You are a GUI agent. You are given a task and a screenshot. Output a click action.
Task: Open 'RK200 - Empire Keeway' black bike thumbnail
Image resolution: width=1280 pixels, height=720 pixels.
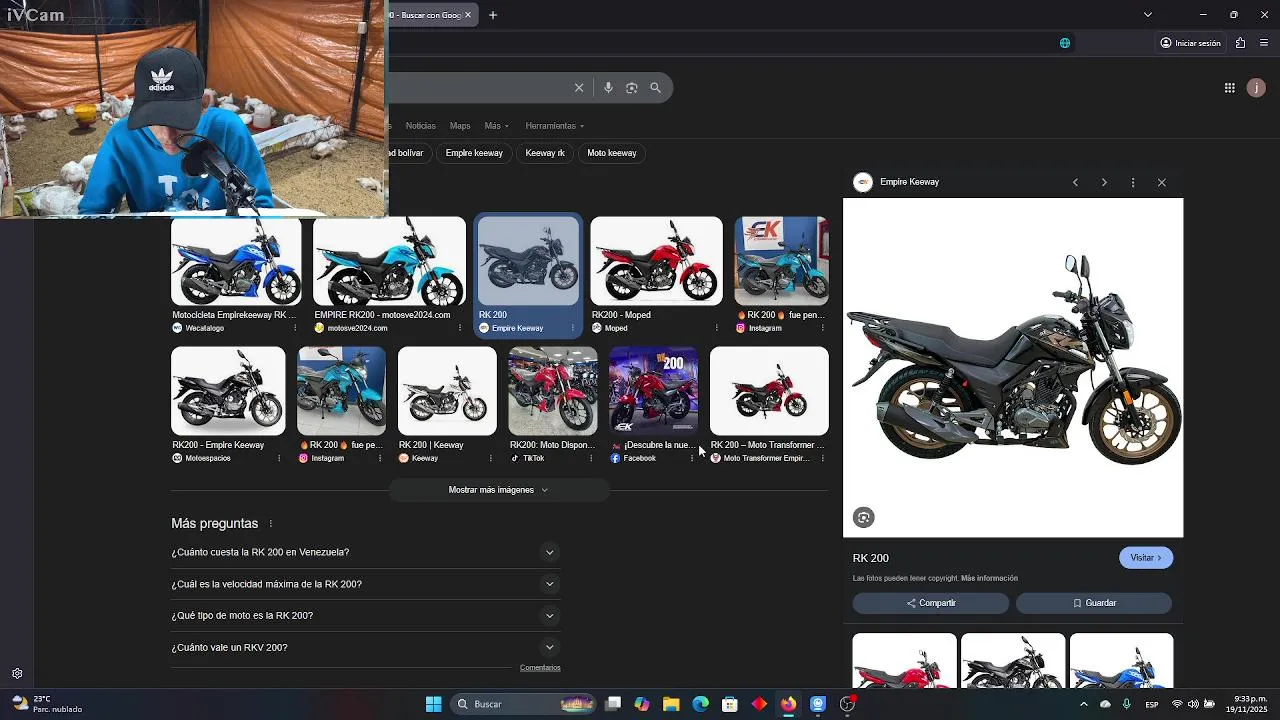pyautogui.click(x=228, y=391)
